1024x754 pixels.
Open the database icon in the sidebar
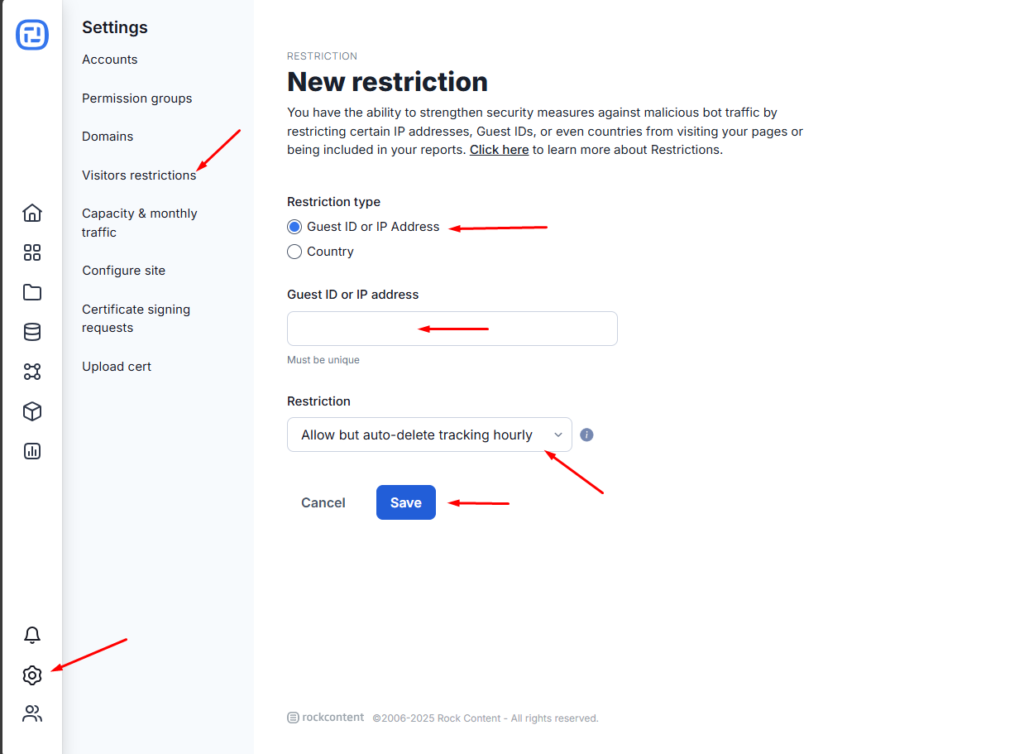pos(32,332)
